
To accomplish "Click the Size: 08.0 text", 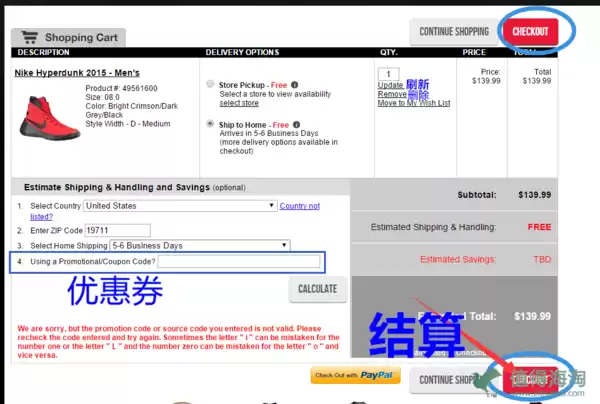I will point(103,97).
